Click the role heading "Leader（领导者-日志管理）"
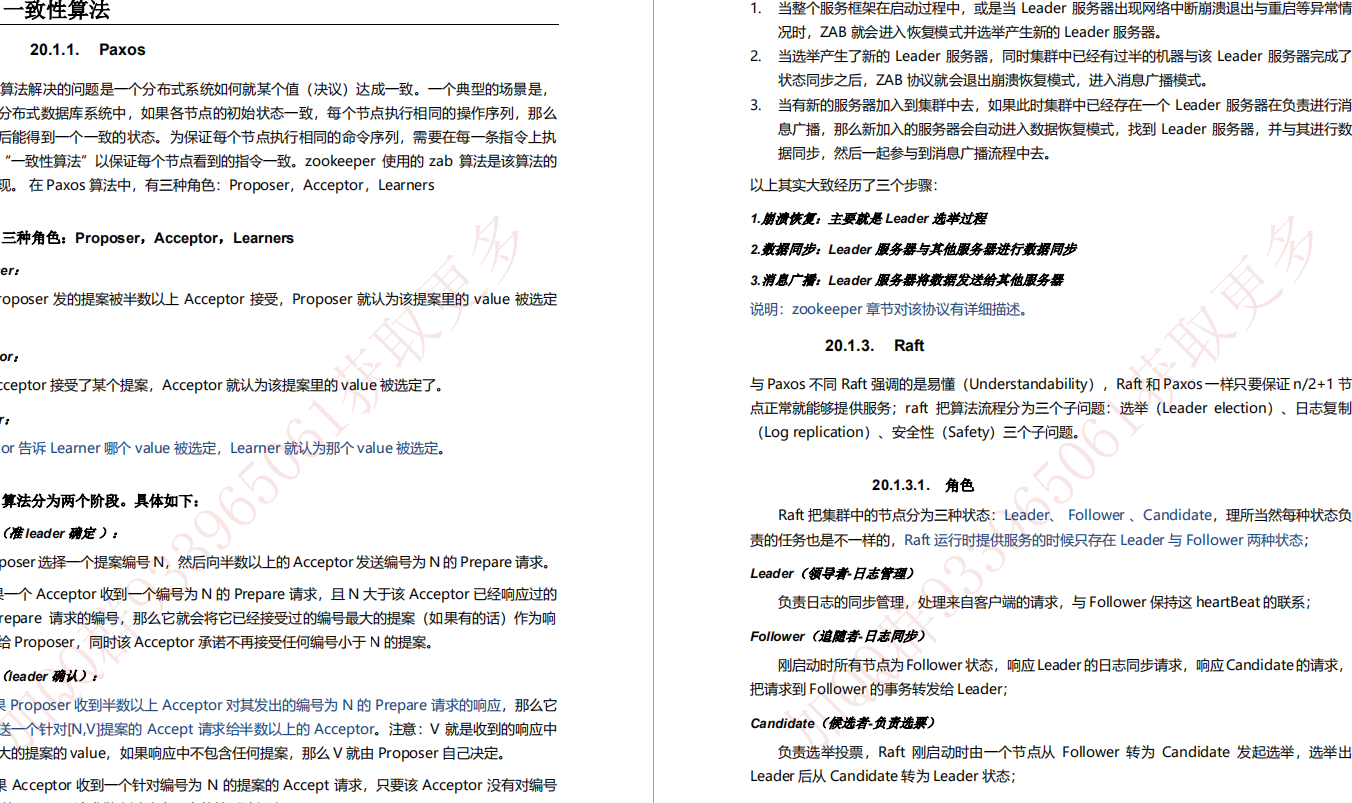This screenshot has width=1352, height=803. (x=832, y=573)
